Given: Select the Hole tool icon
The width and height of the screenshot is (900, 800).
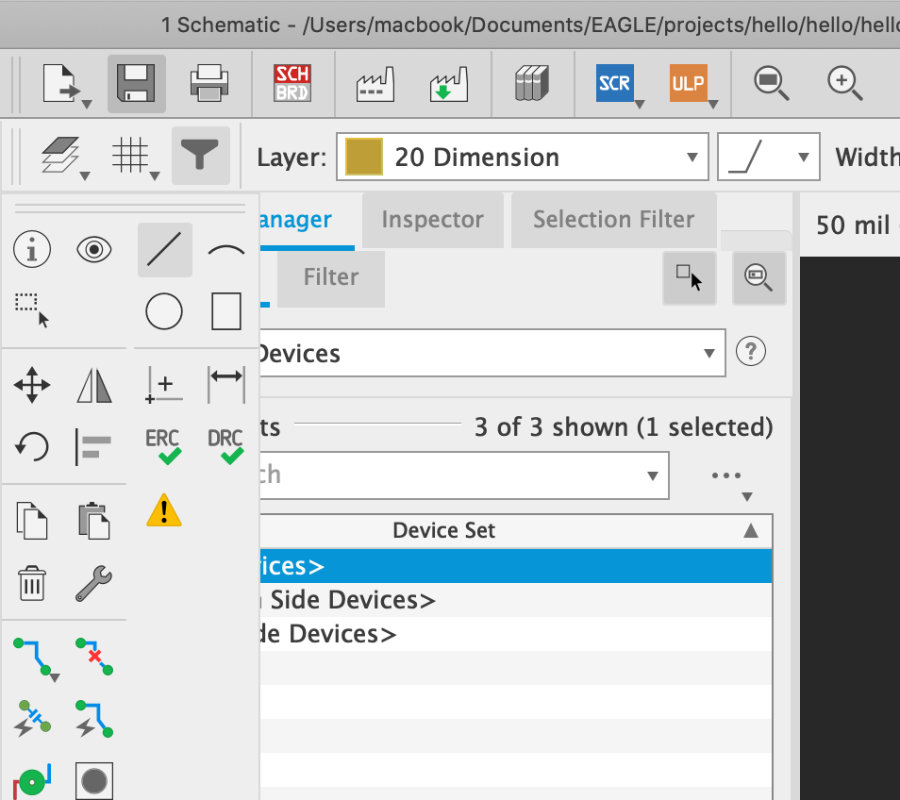Looking at the screenshot, I should [94, 780].
